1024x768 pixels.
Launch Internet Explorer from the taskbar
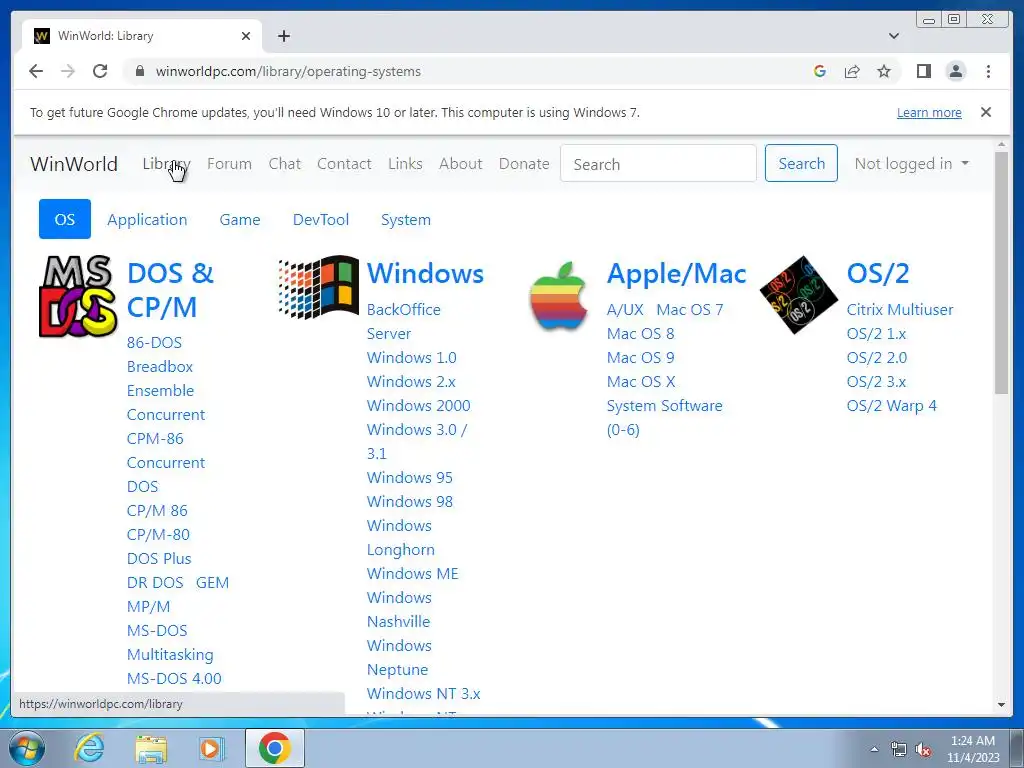point(89,748)
